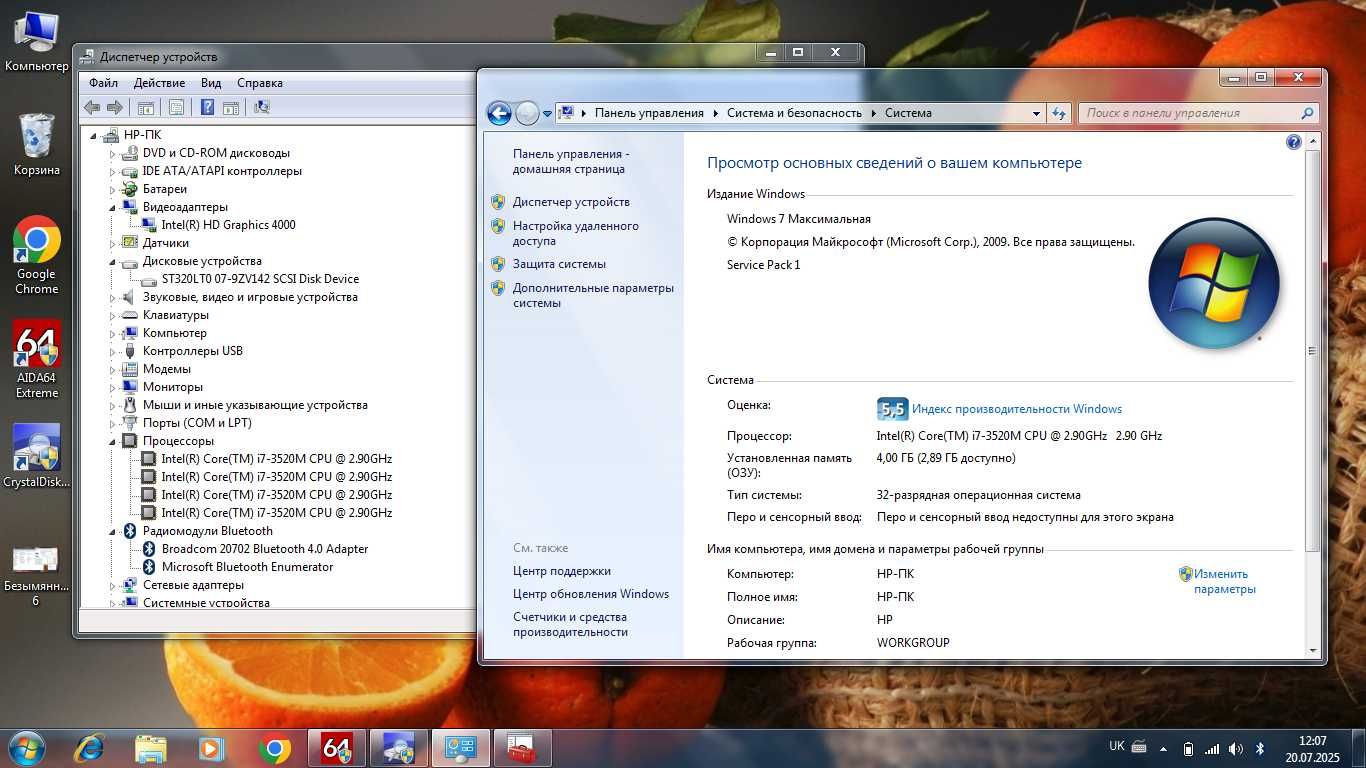Screen dimensions: 1366x768
Task: Open Центр обновления Windows link
Action: (x=591, y=594)
